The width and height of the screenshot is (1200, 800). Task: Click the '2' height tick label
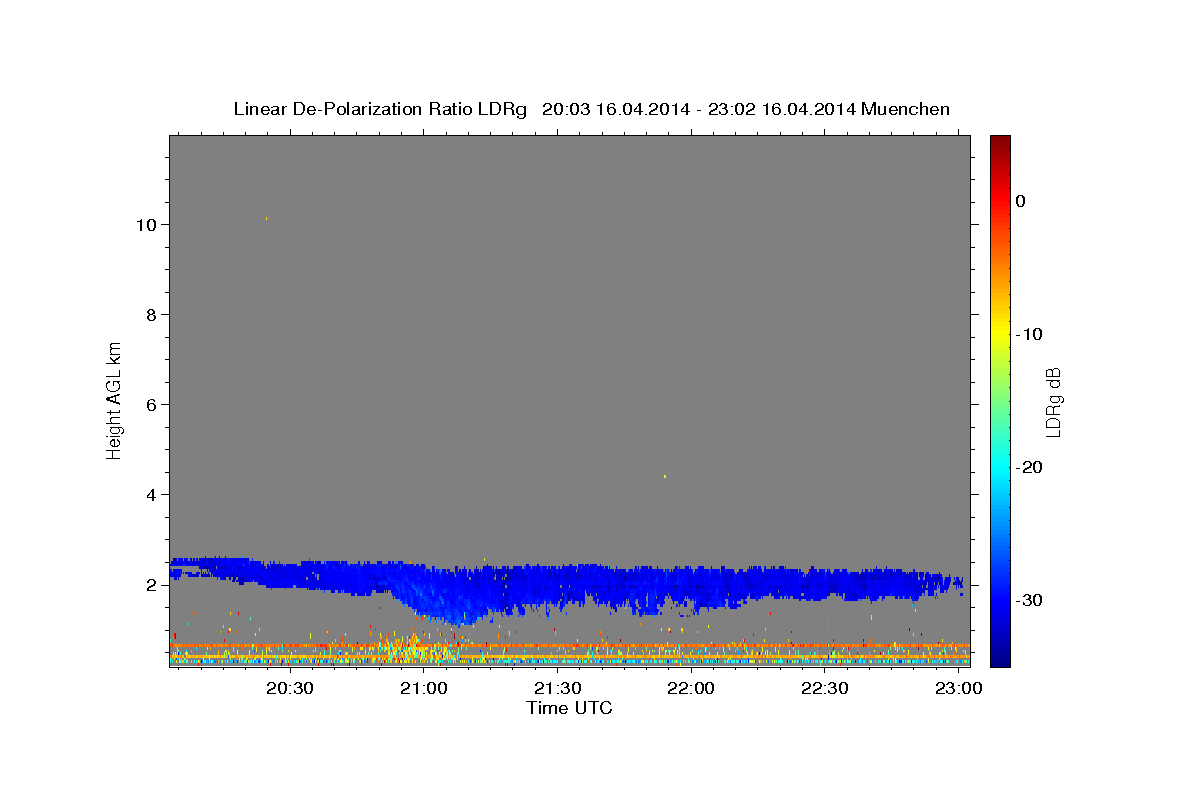(x=150, y=585)
